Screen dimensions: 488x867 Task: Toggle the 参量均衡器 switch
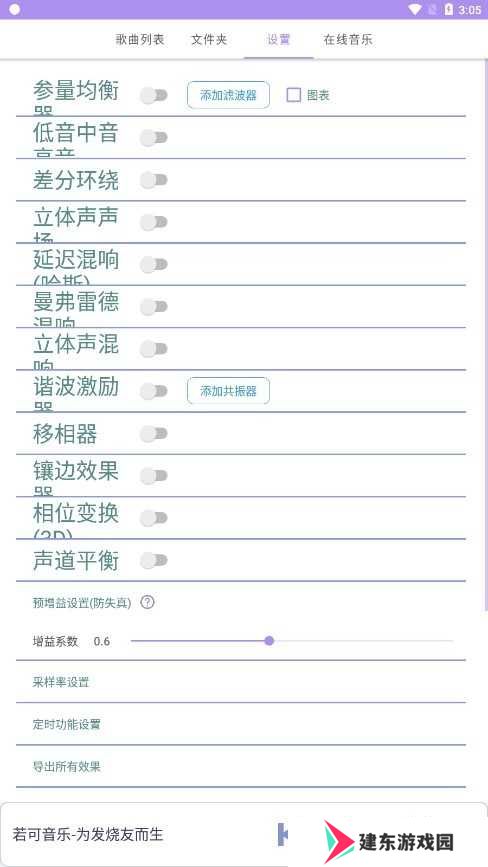click(x=154, y=95)
